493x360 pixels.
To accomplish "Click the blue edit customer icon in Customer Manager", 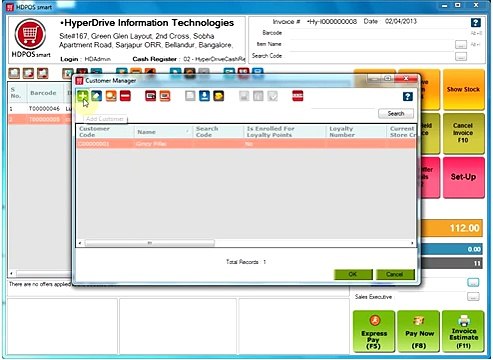I will [97, 96].
